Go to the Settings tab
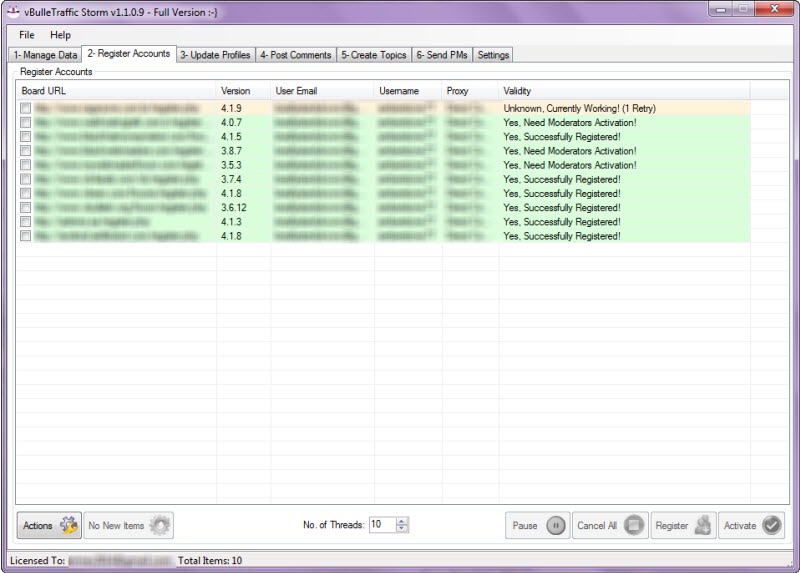This screenshot has height=573, width=800. point(493,55)
